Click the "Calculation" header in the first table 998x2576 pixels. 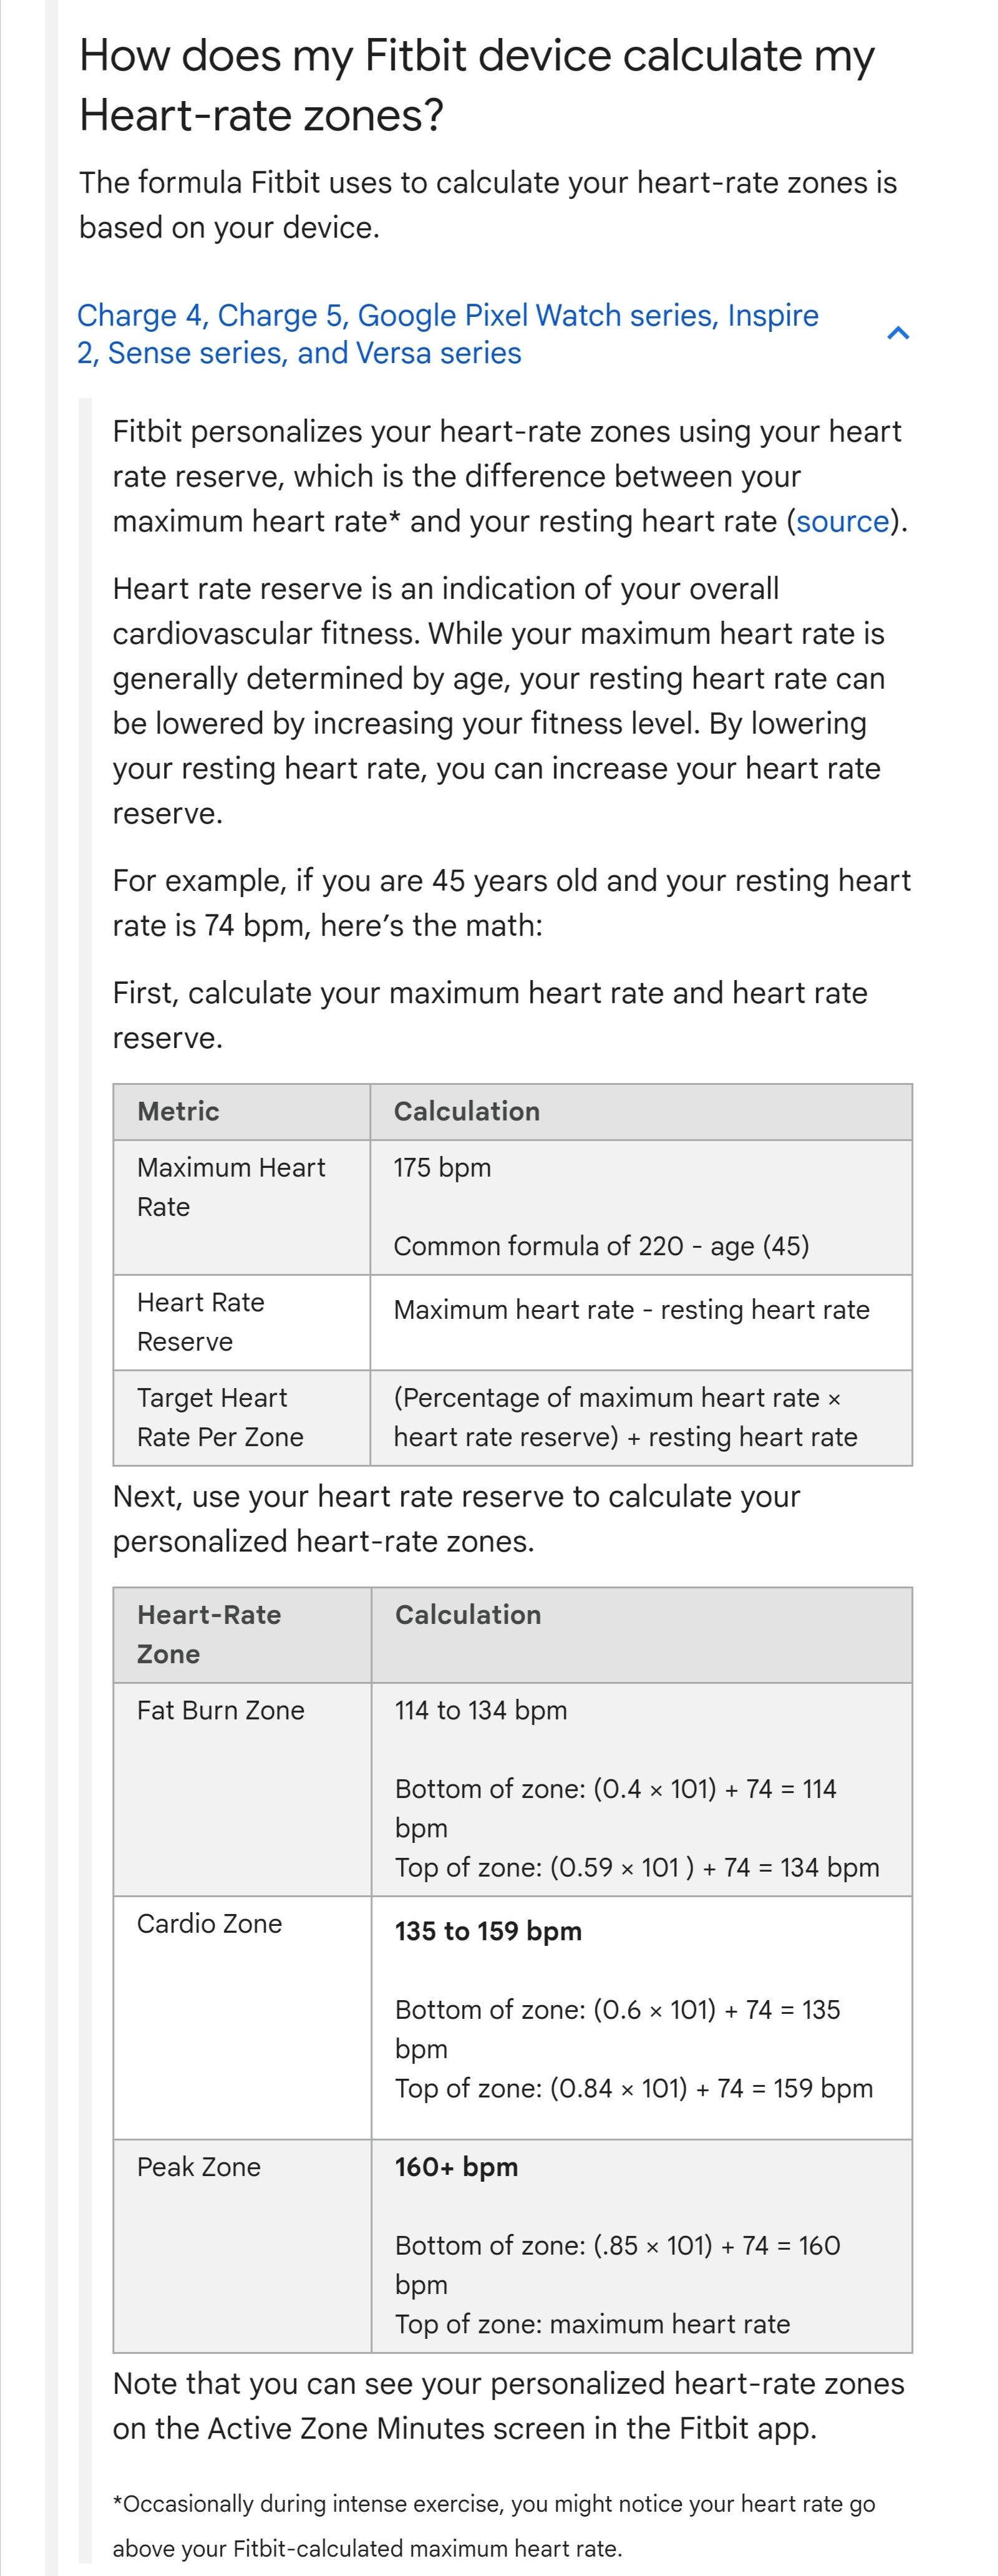[x=466, y=1111]
